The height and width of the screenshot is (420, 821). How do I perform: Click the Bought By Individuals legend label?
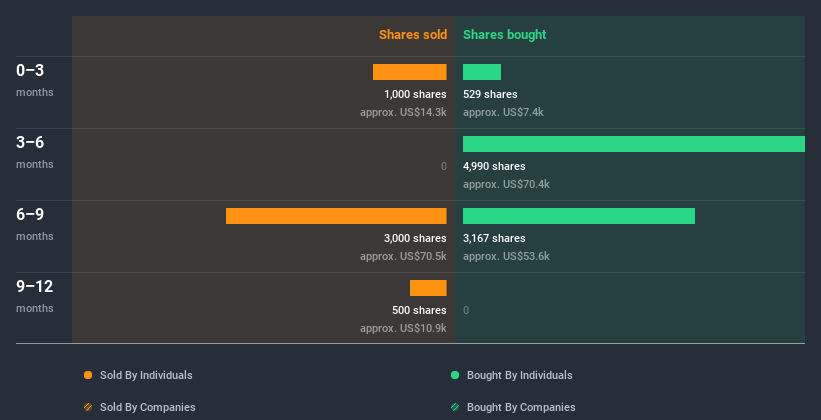point(519,375)
